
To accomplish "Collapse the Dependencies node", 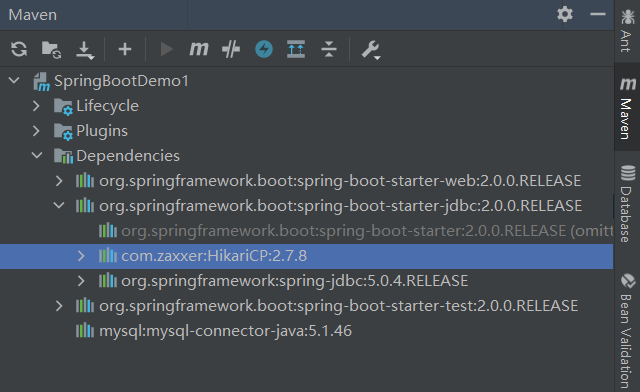I will point(37,156).
